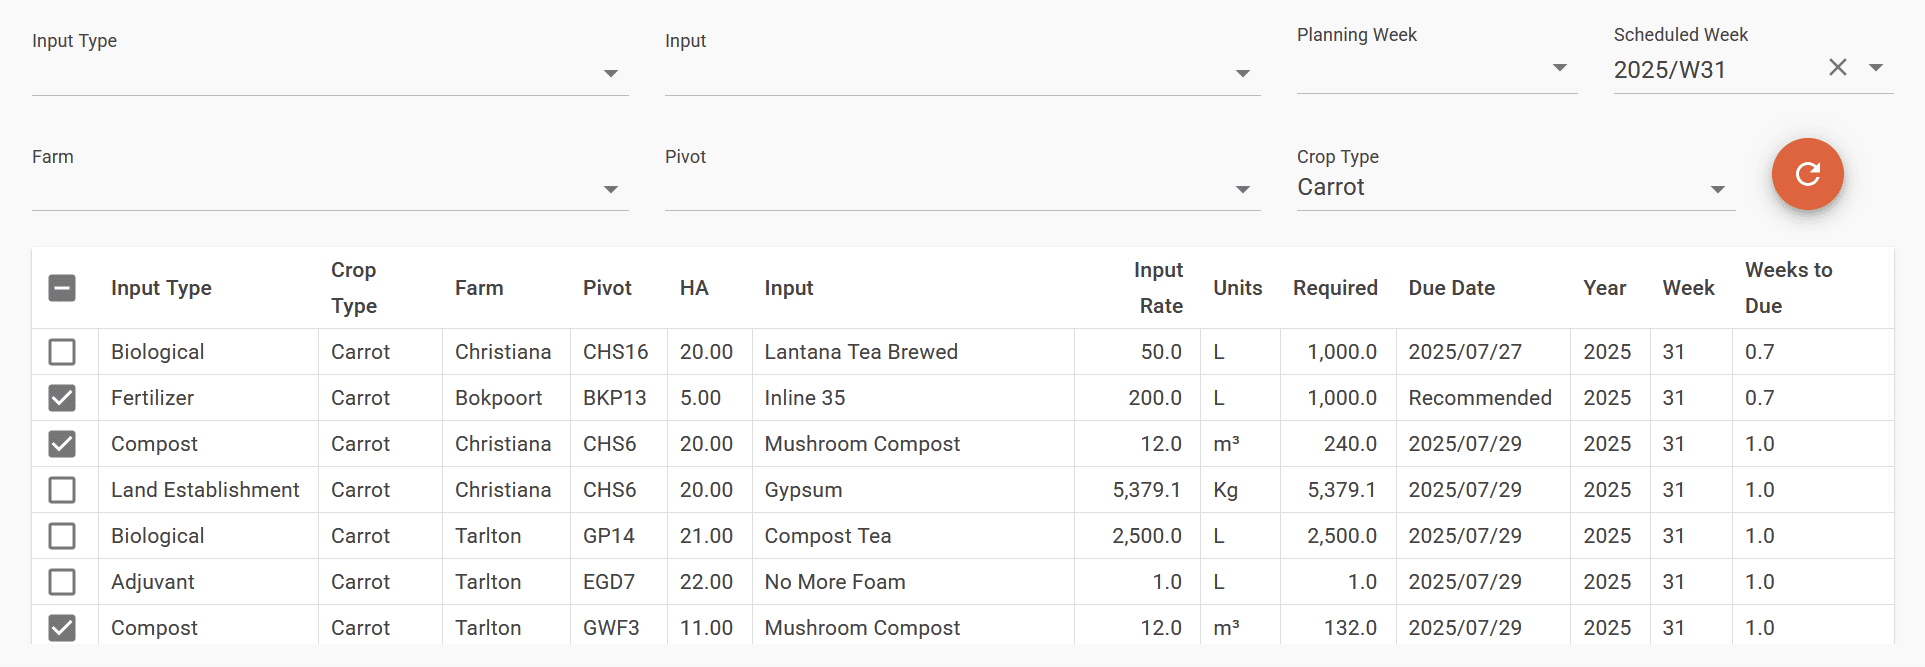This screenshot has height=667, width=1925.
Task: Expand the Farm filter dropdown
Action: [x=329, y=189]
